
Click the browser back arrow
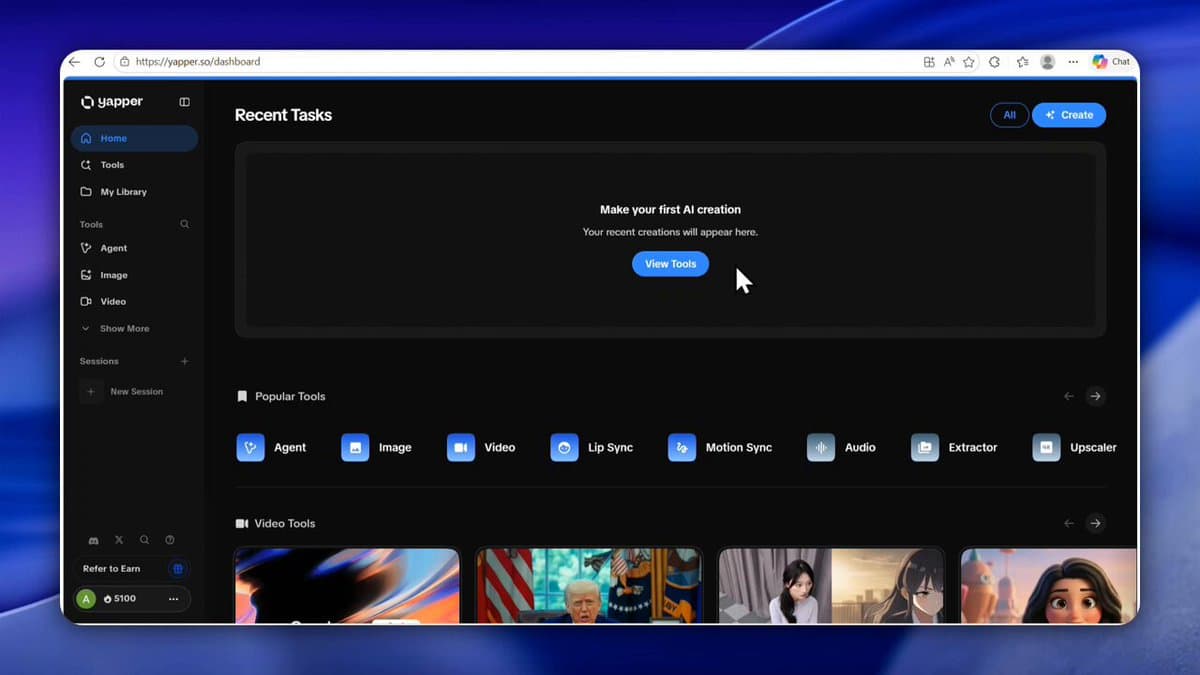[74, 62]
